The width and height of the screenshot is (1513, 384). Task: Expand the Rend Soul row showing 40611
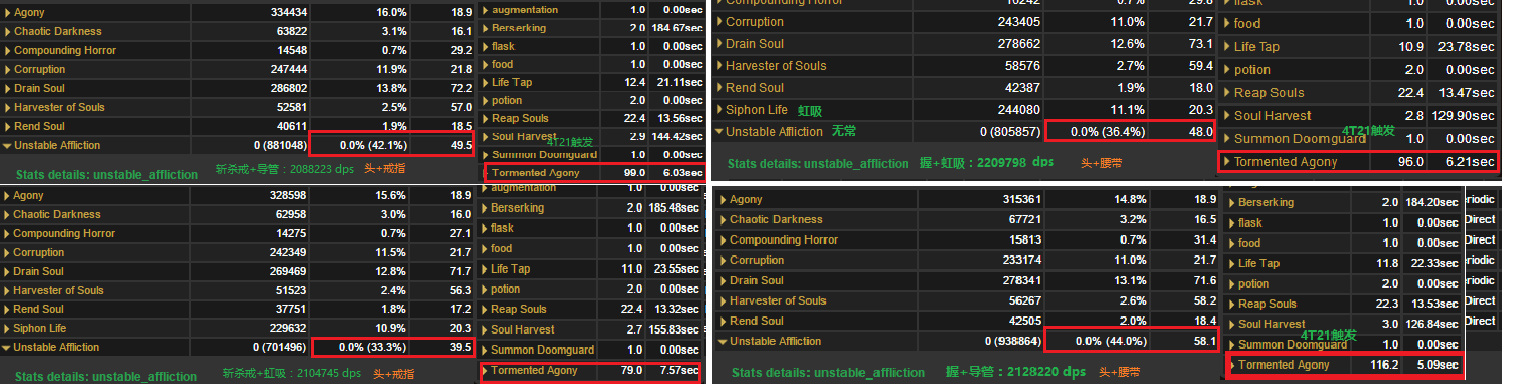click(x=7, y=126)
